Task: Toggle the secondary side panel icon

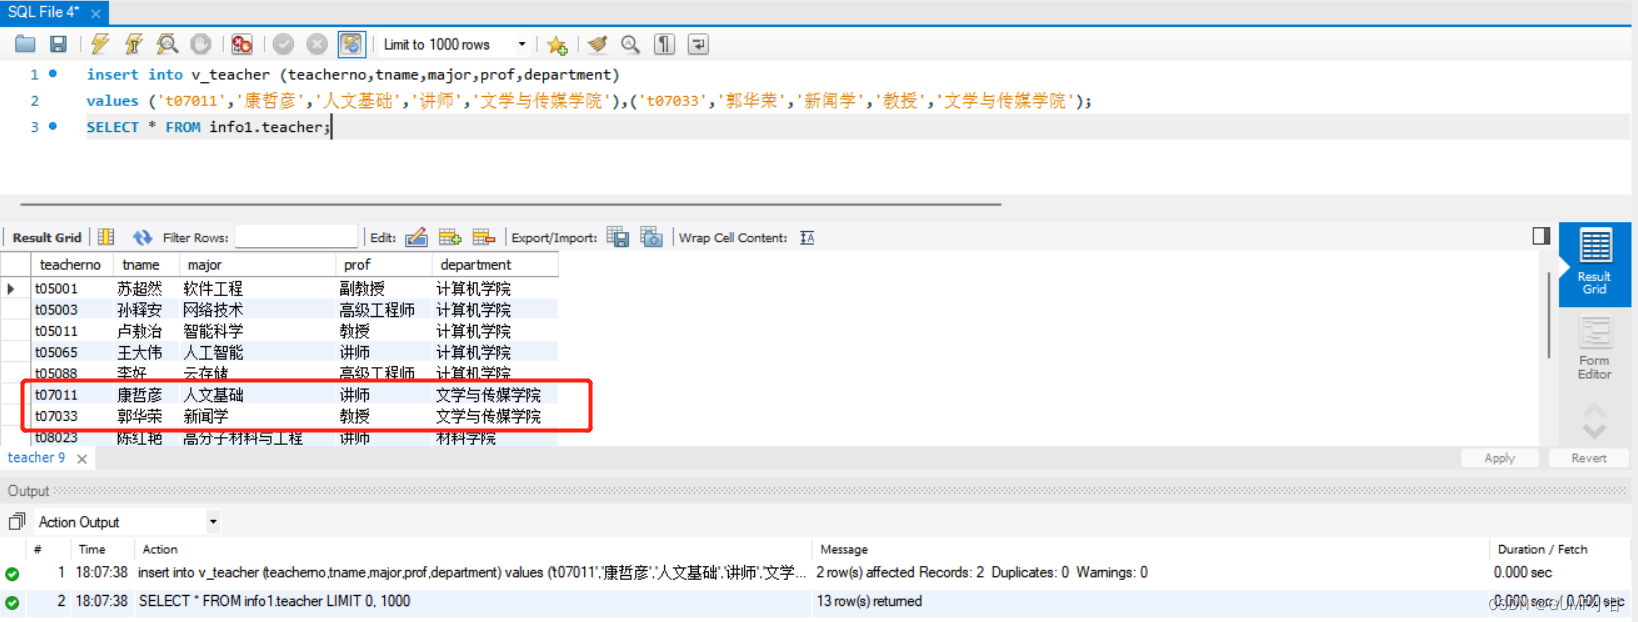Action: coord(1541,236)
